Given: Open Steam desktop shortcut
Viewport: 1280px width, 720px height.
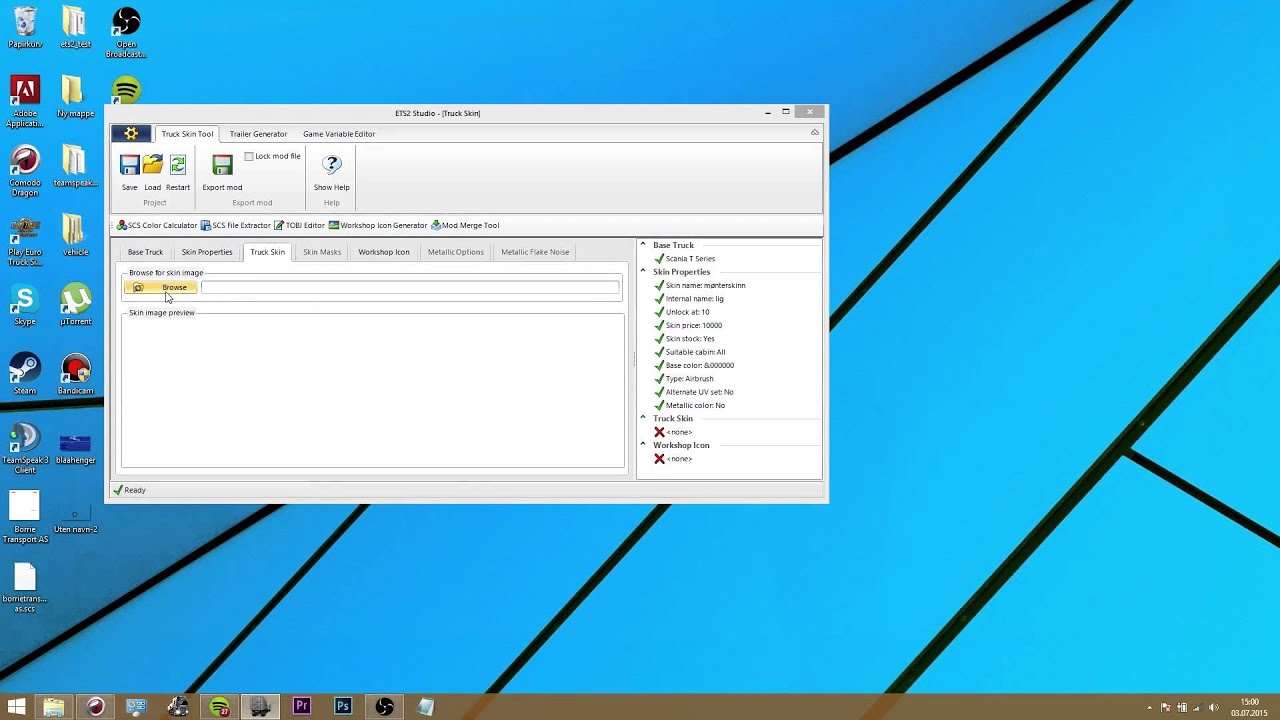Looking at the screenshot, I should click(25, 374).
